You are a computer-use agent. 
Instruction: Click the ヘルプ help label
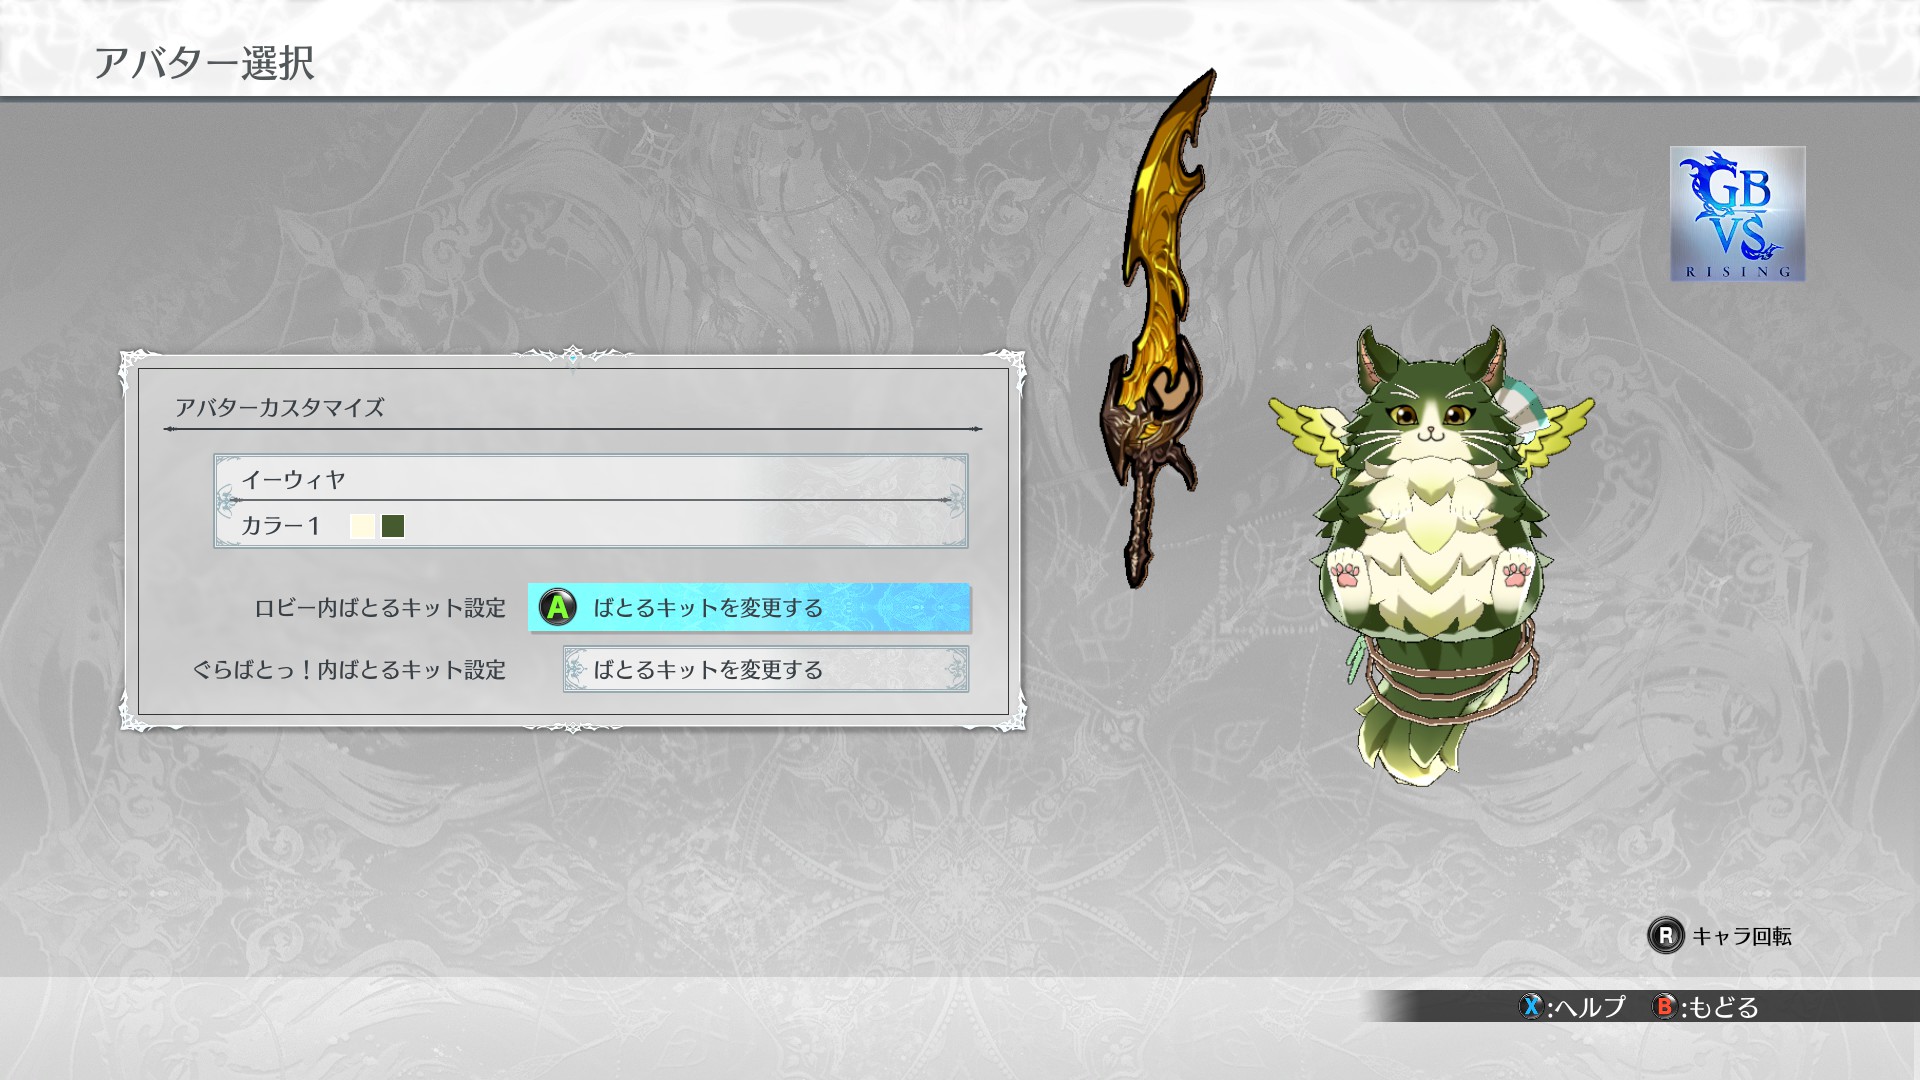[1591, 1006]
